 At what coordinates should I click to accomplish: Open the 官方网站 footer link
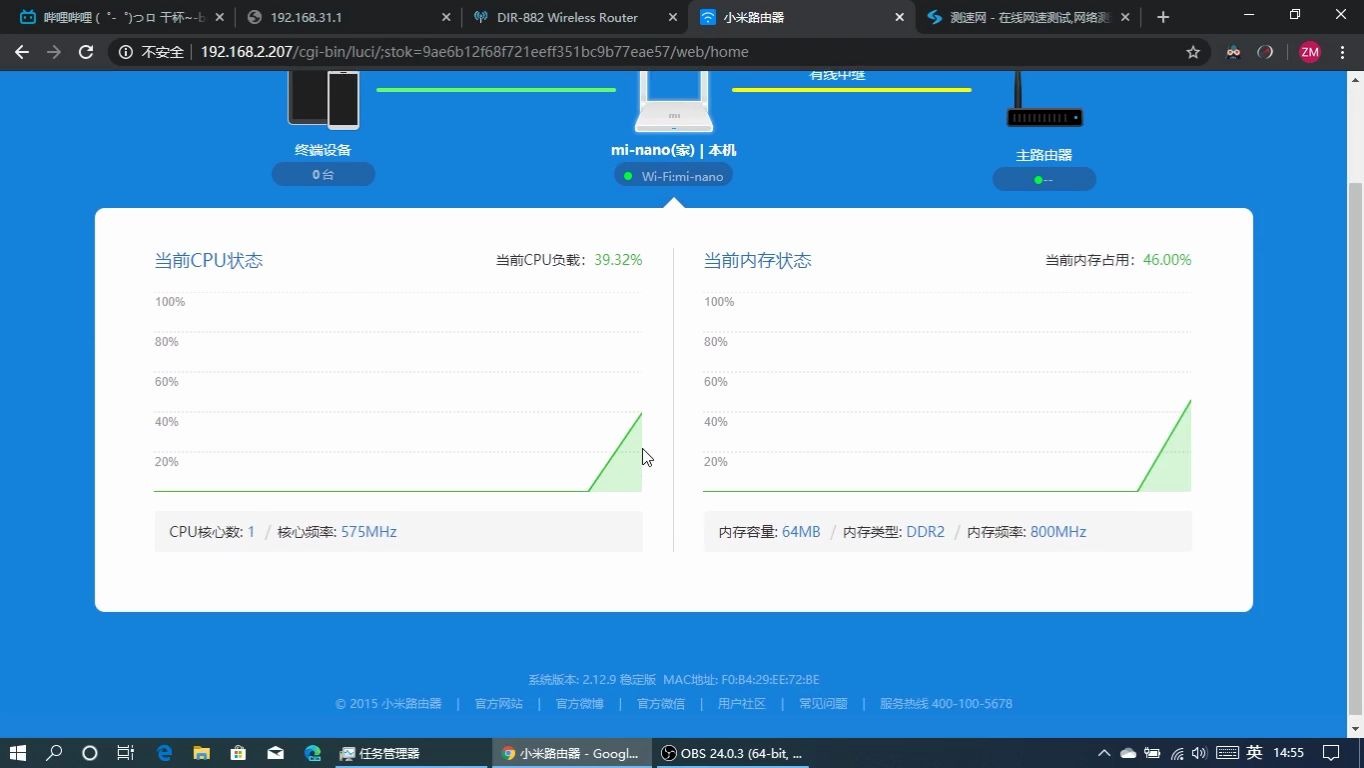pos(499,703)
